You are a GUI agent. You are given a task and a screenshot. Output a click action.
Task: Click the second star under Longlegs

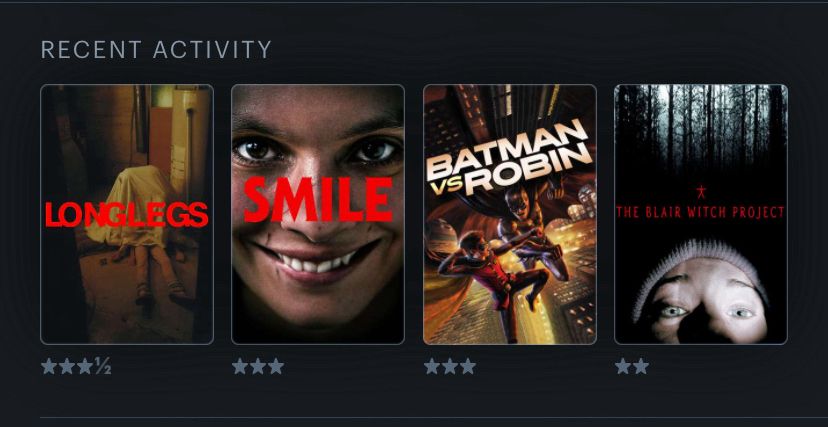[x=67, y=366]
